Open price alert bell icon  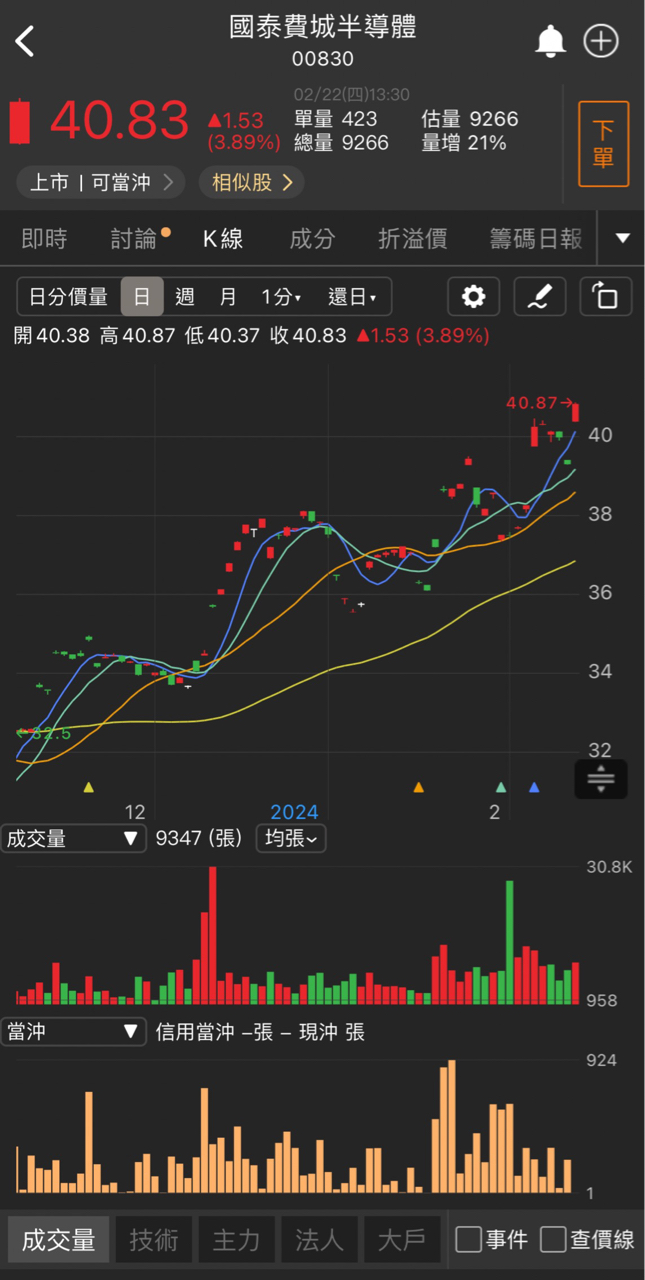[x=550, y=41]
